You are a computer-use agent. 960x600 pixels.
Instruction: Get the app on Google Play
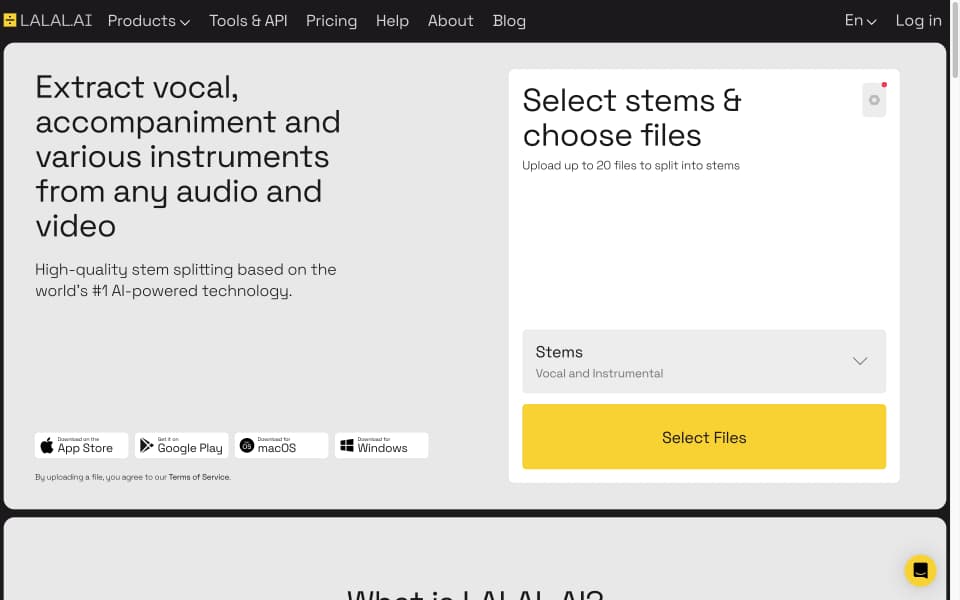pos(181,445)
